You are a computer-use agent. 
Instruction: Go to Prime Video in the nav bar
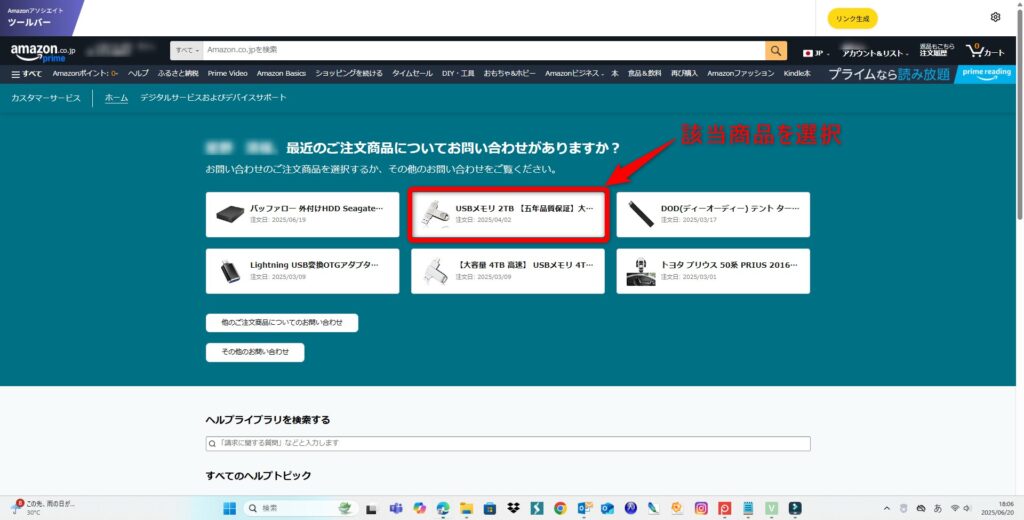(x=227, y=74)
